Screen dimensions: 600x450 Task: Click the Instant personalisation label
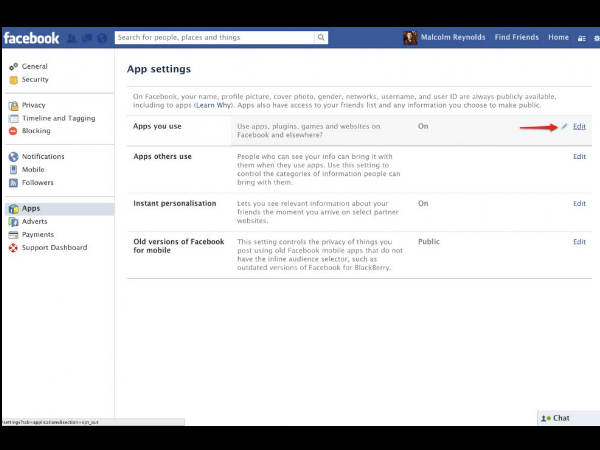pyautogui.click(x=174, y=204)
